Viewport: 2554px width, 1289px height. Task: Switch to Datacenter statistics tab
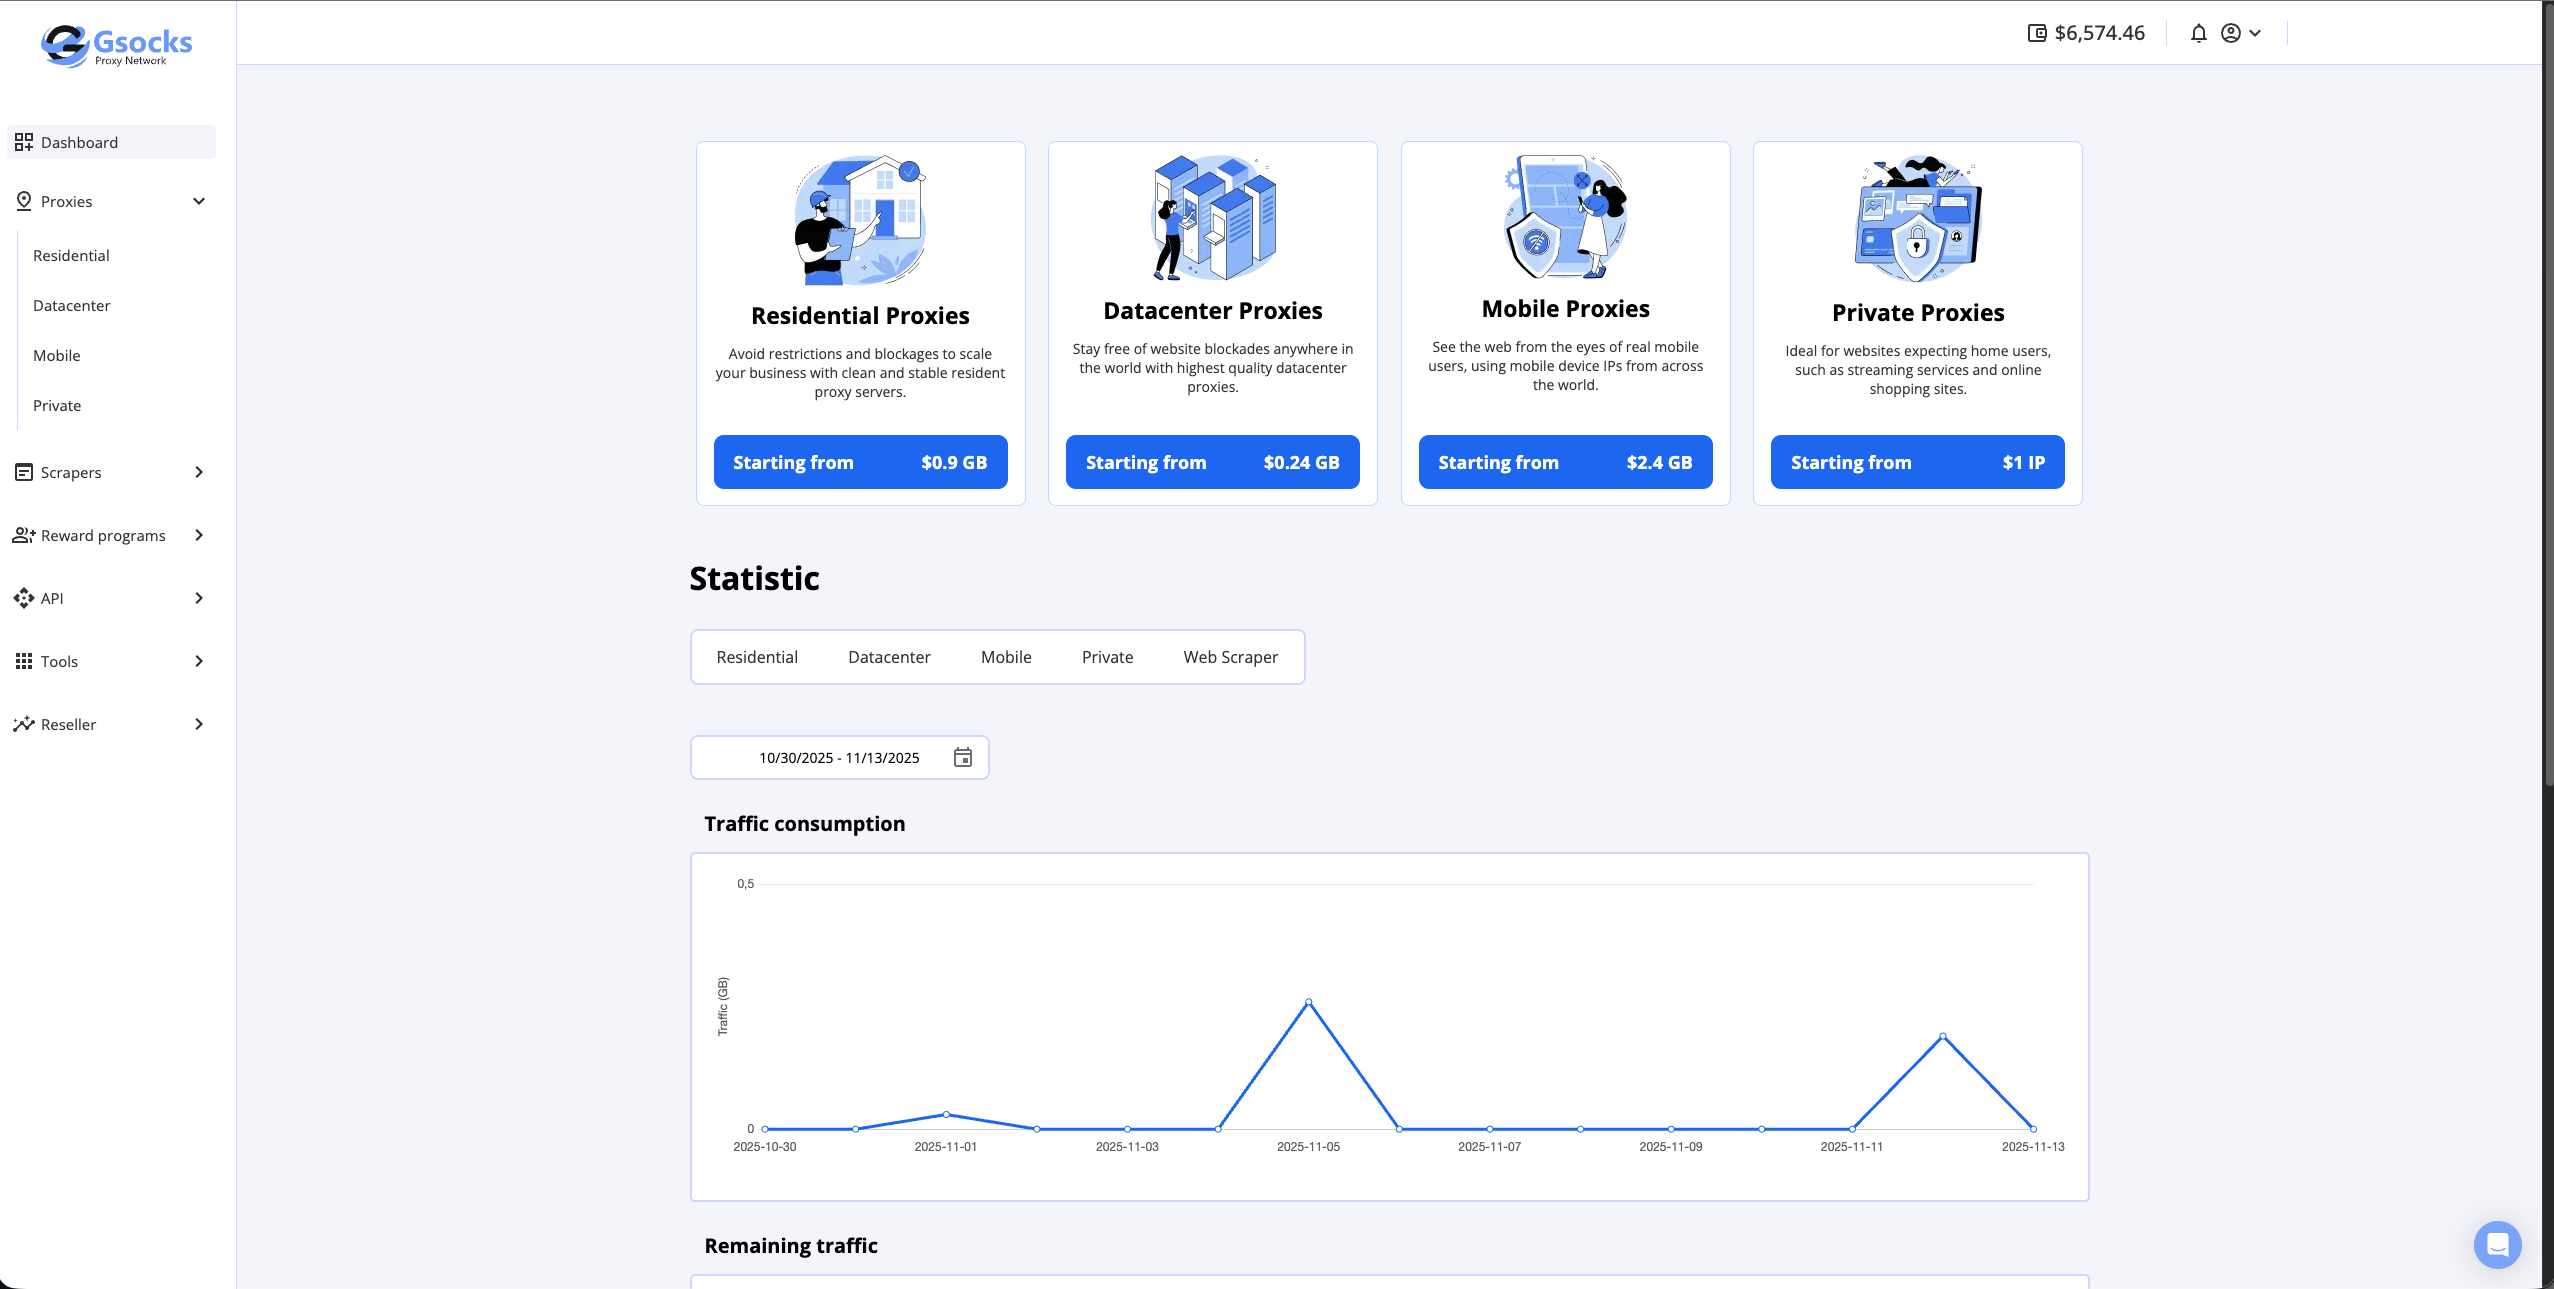tap(889, 657)
